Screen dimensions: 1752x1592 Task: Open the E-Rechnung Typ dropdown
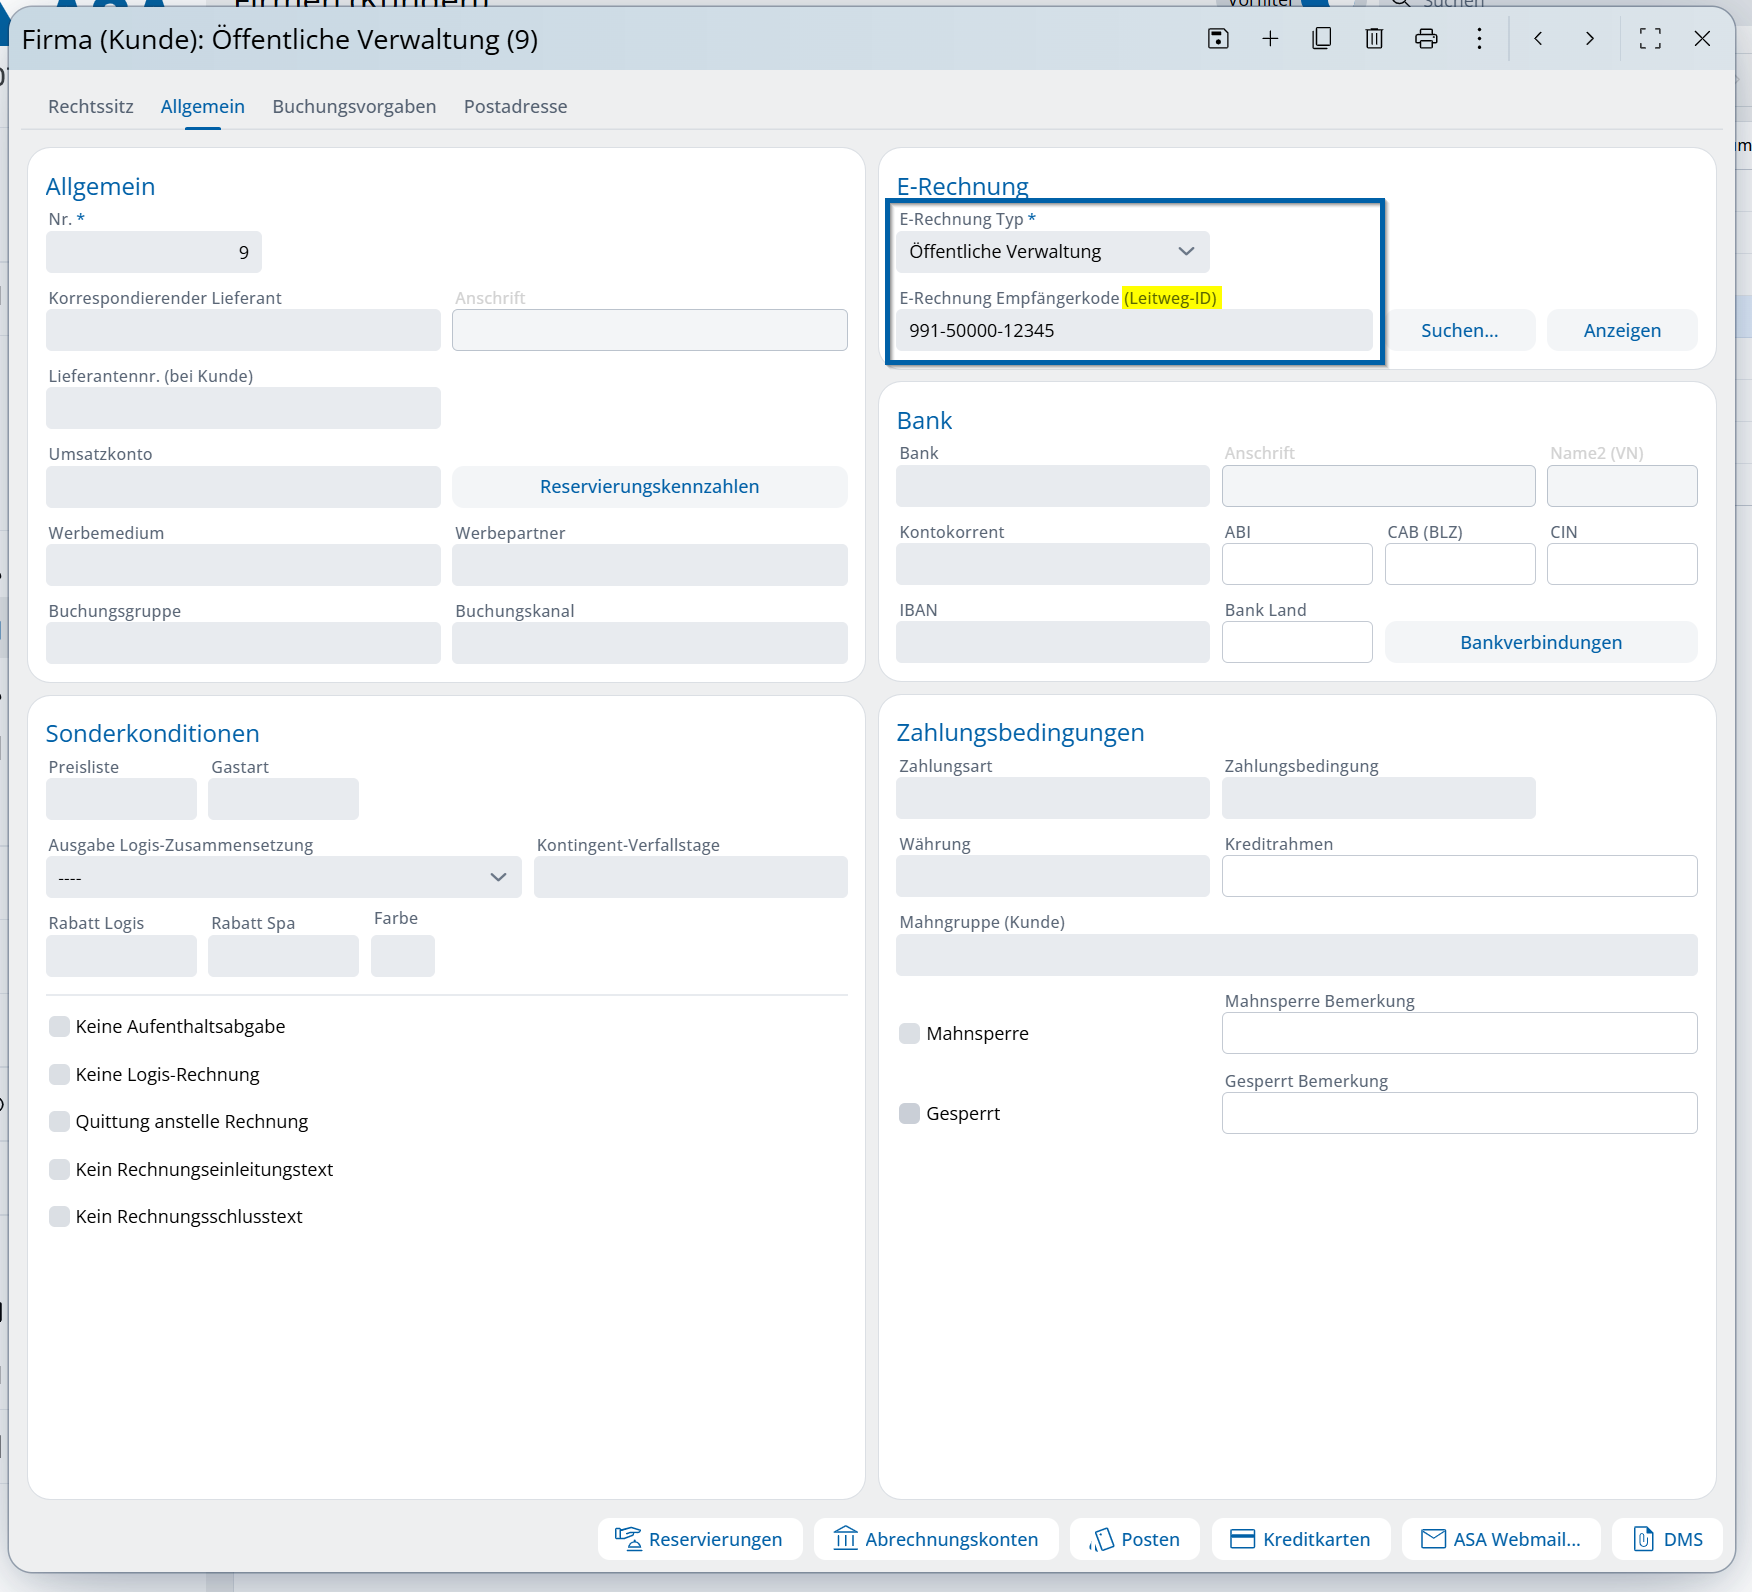1052,252
